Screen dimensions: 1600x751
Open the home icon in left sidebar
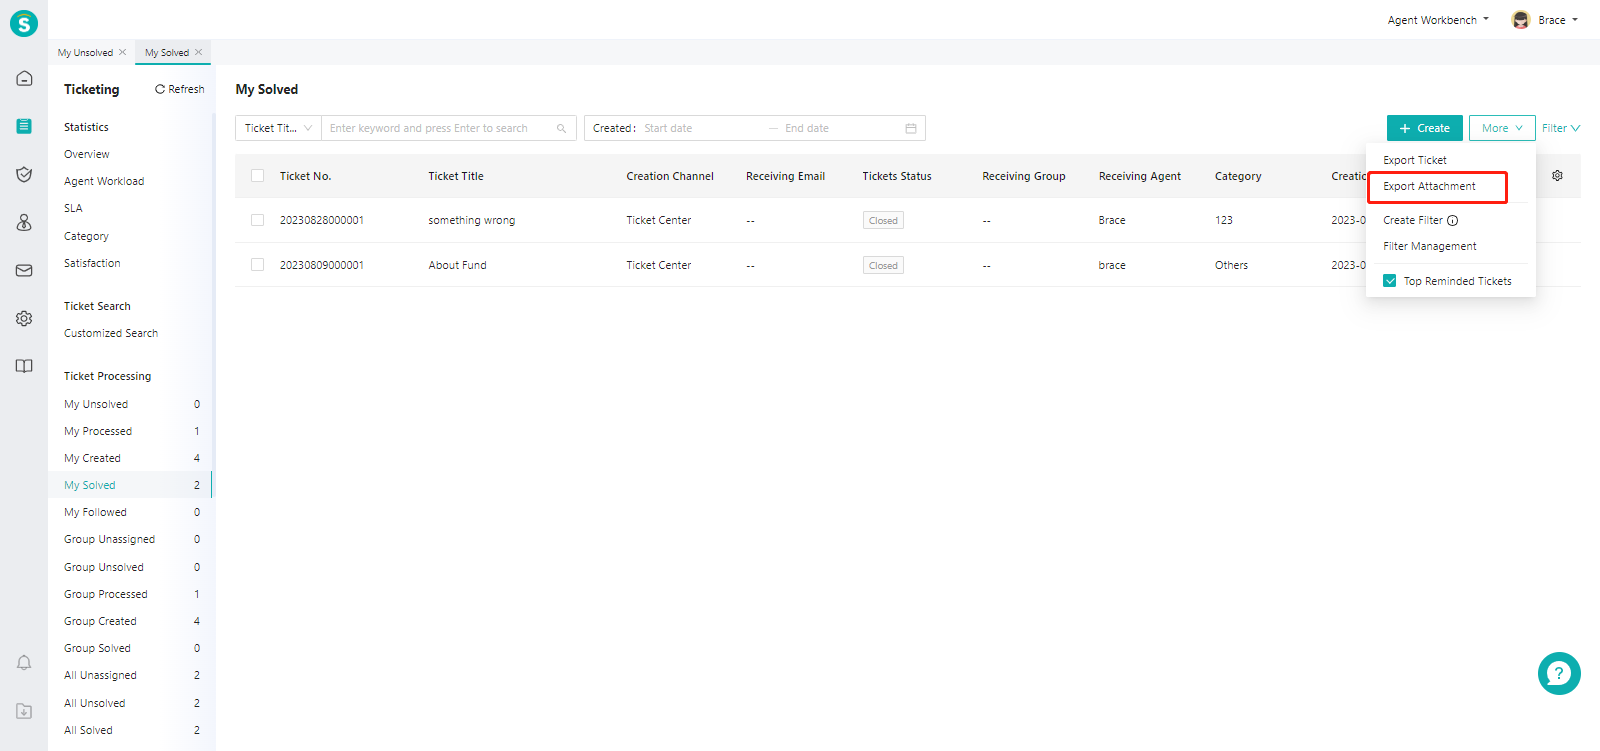24,78
